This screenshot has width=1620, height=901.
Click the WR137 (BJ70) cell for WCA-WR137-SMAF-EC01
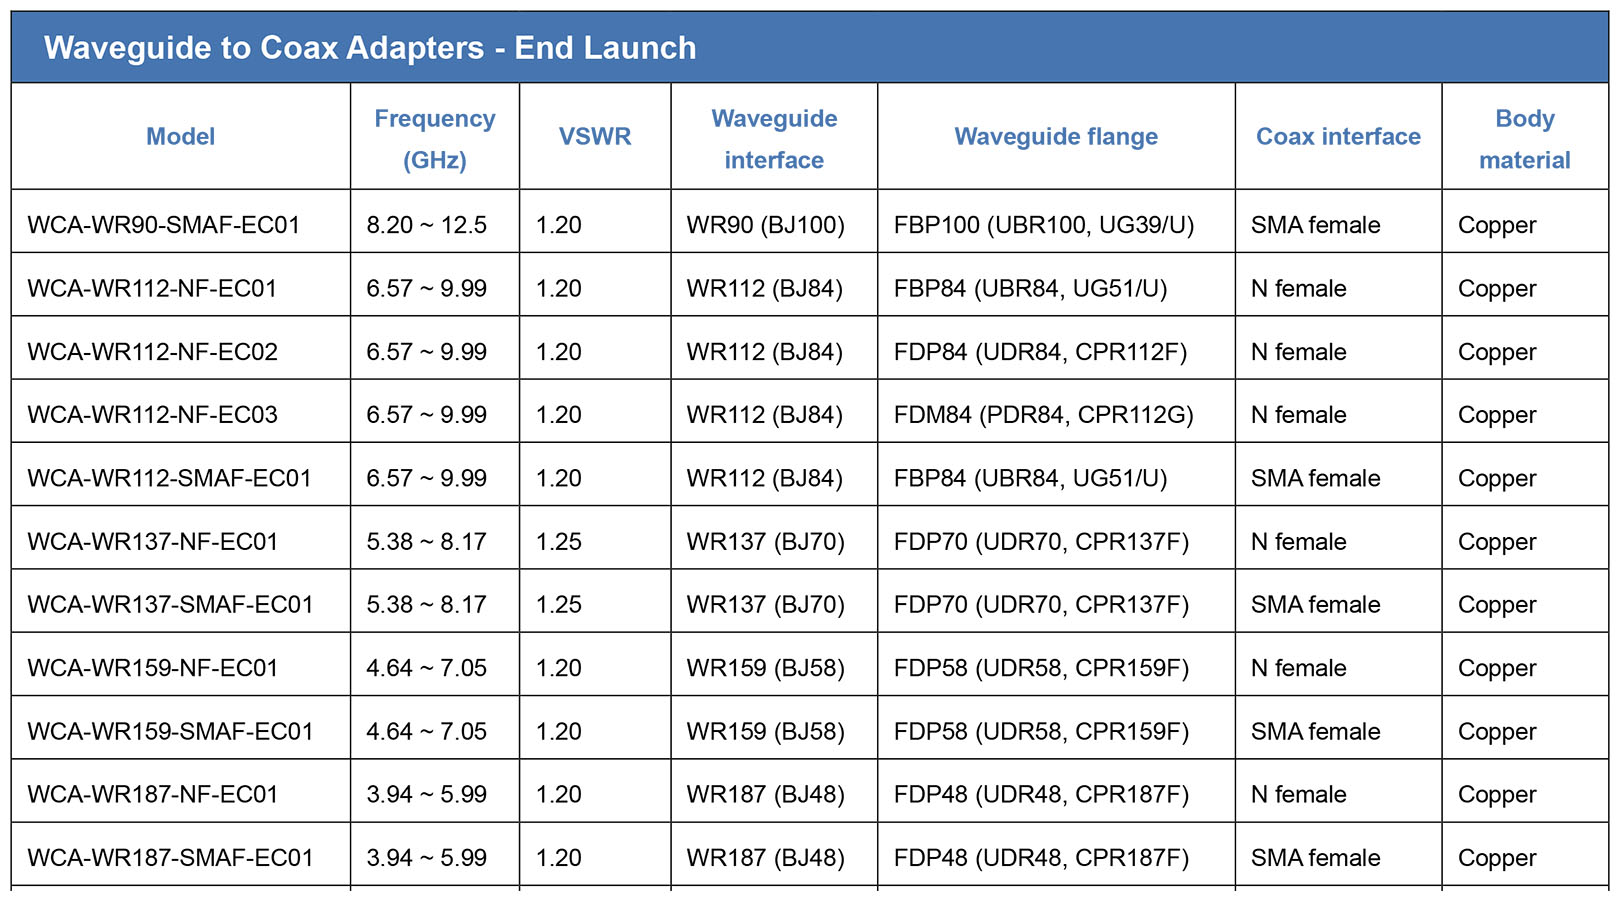coord(766,605)
